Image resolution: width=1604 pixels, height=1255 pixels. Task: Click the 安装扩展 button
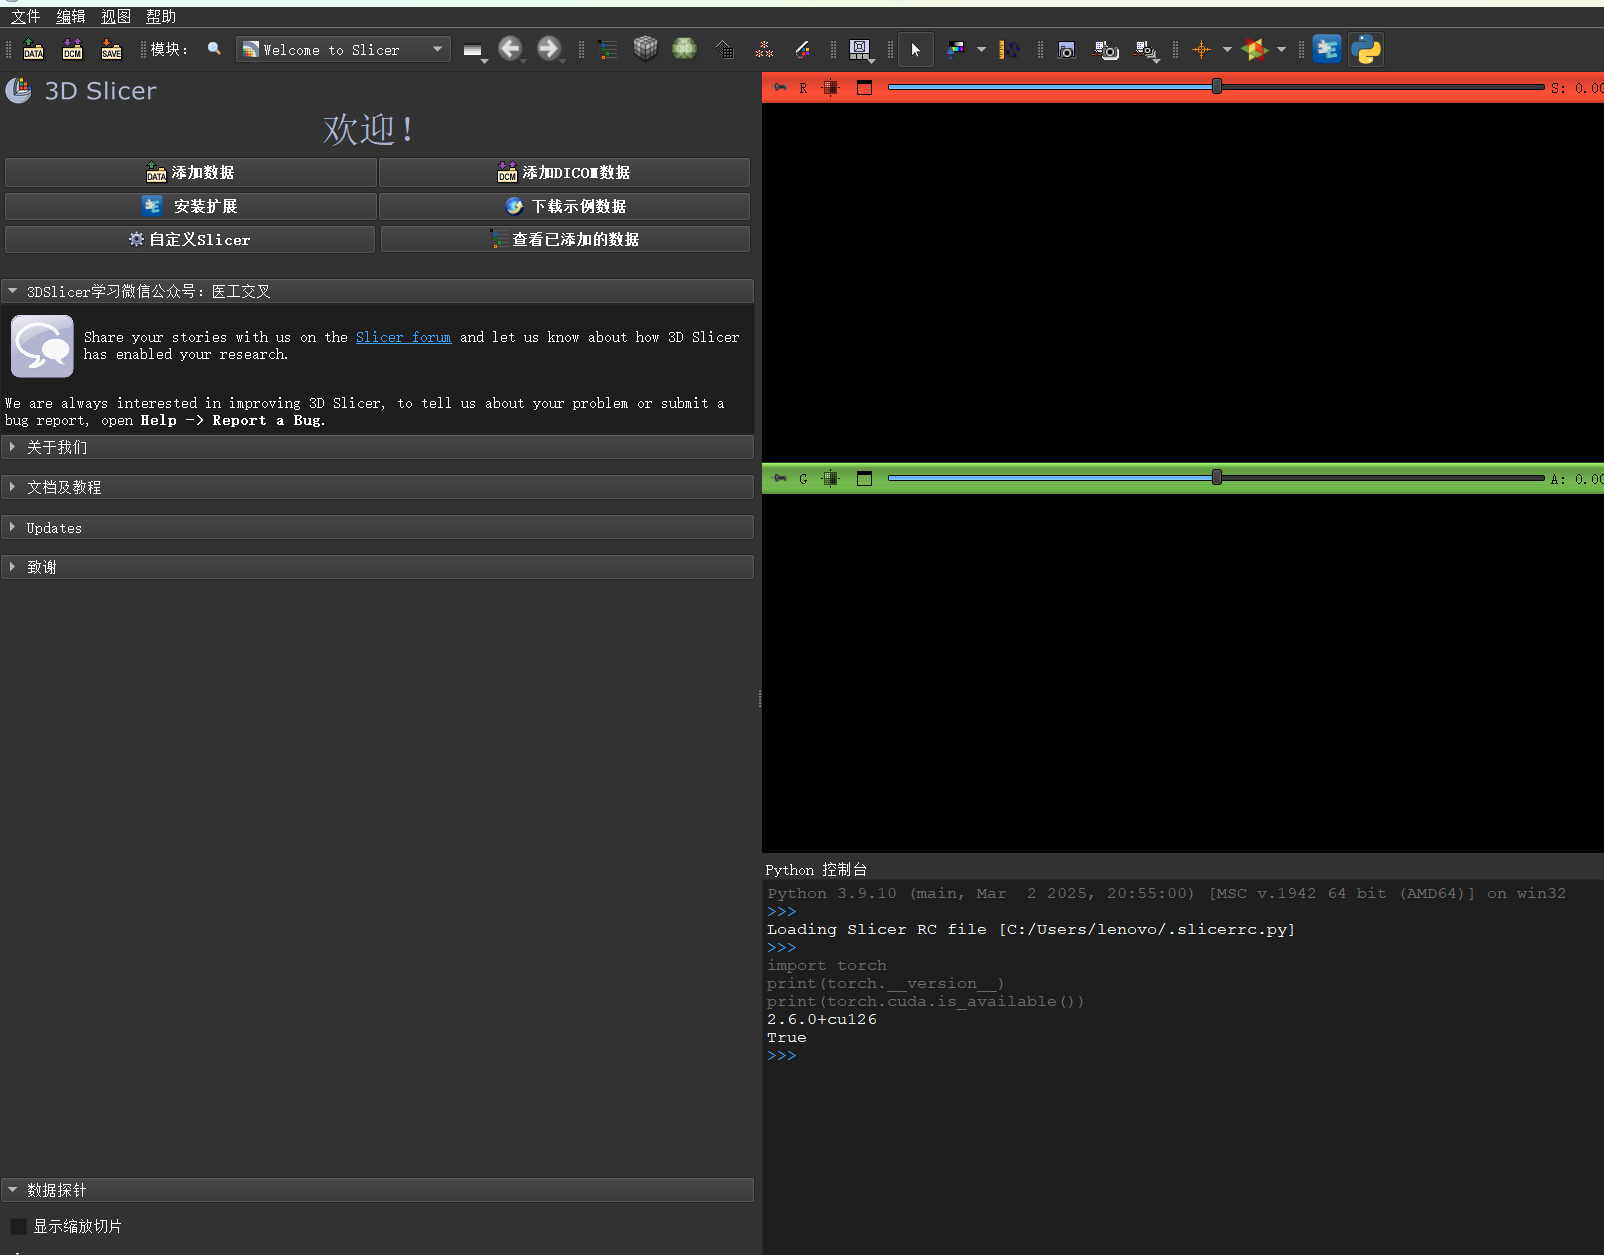tap(190, 206)
